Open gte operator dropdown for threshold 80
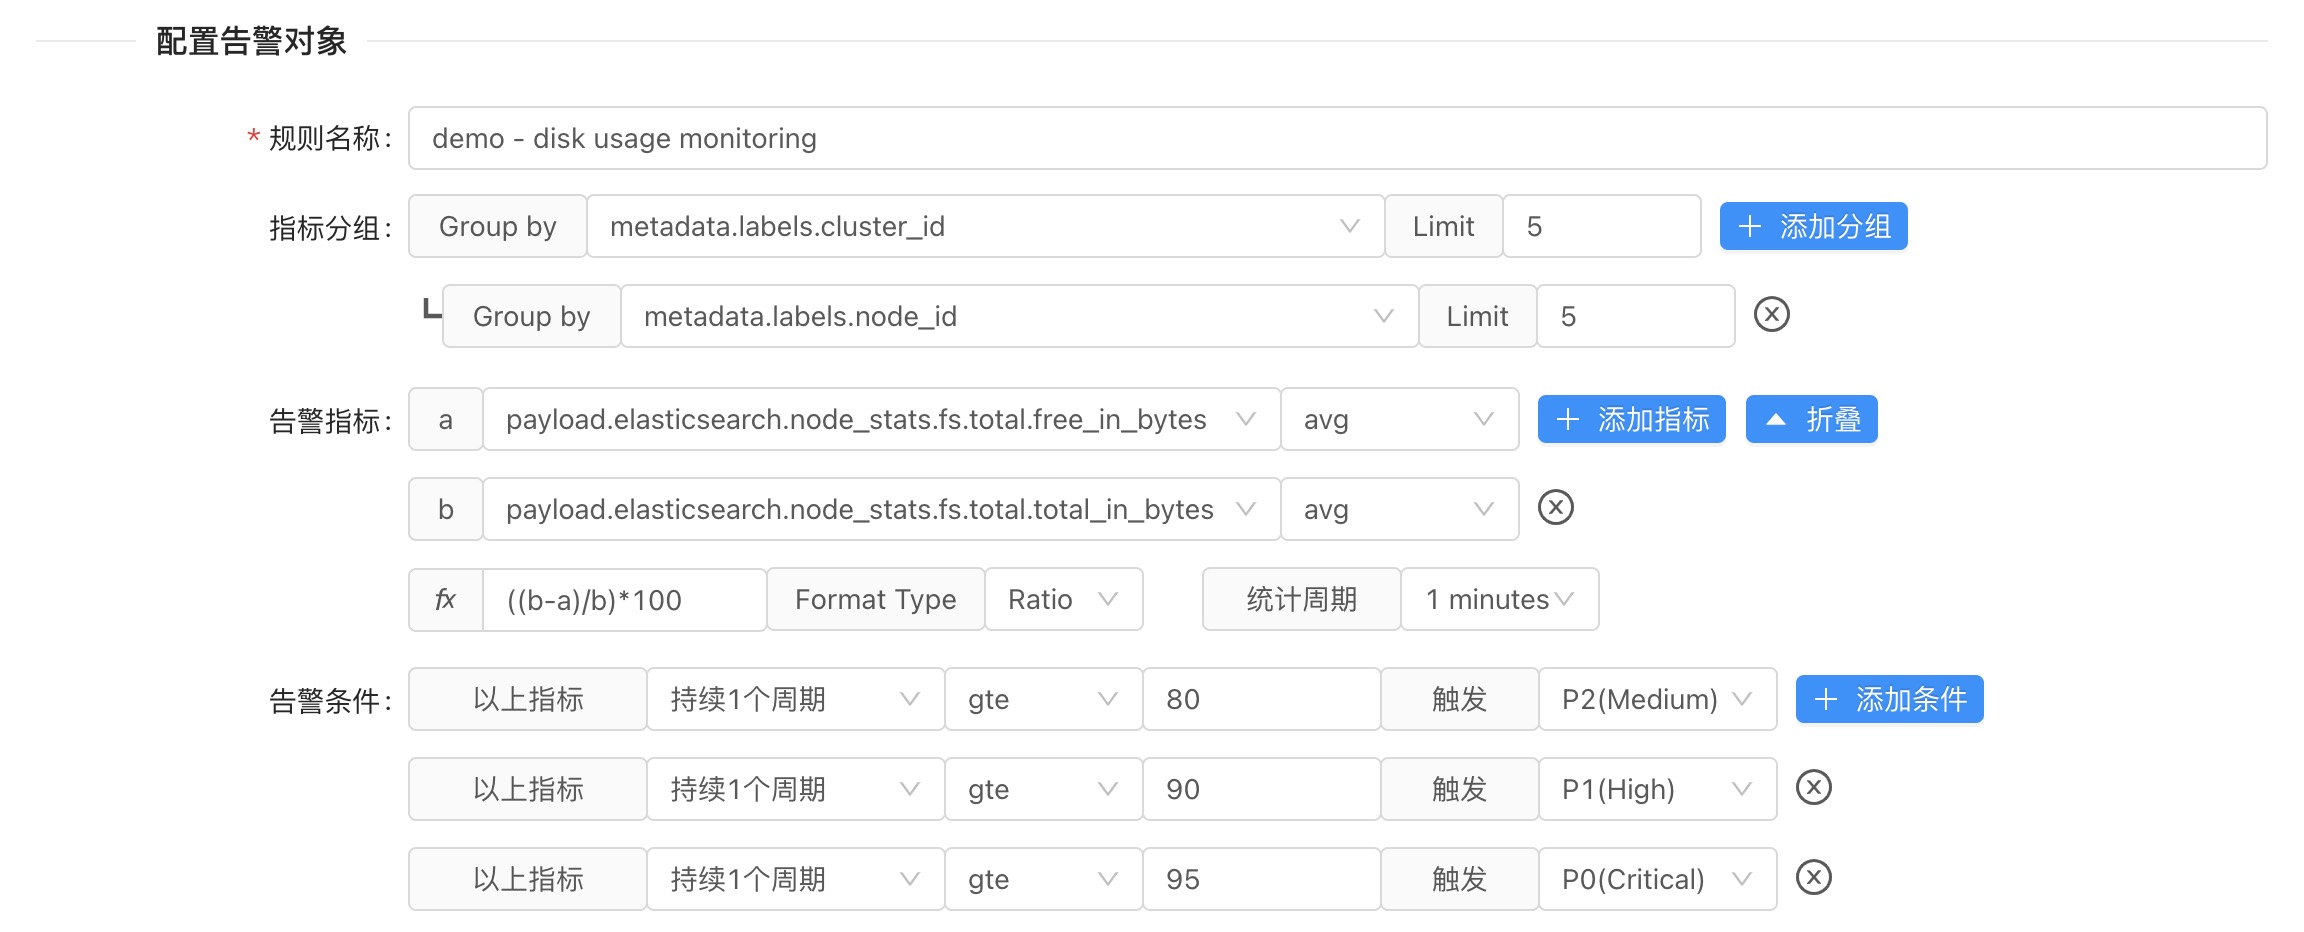 point(1042,699)
